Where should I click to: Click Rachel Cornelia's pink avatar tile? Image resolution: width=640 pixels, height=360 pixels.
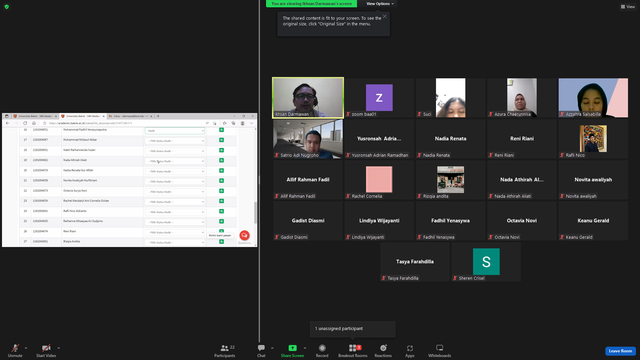(379, 180)
